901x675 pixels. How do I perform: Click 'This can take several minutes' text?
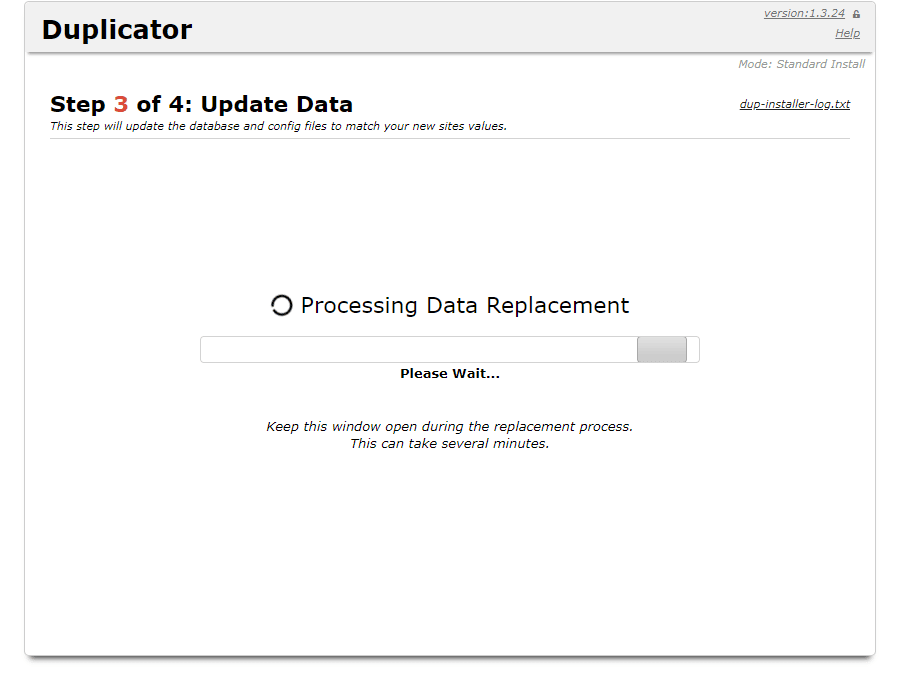pos(449,444)
